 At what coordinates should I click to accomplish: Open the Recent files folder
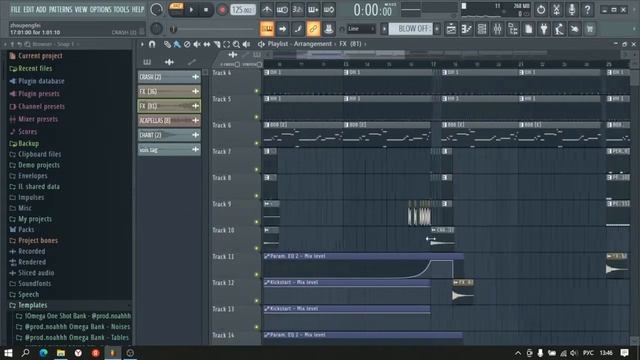coord(35,69)
